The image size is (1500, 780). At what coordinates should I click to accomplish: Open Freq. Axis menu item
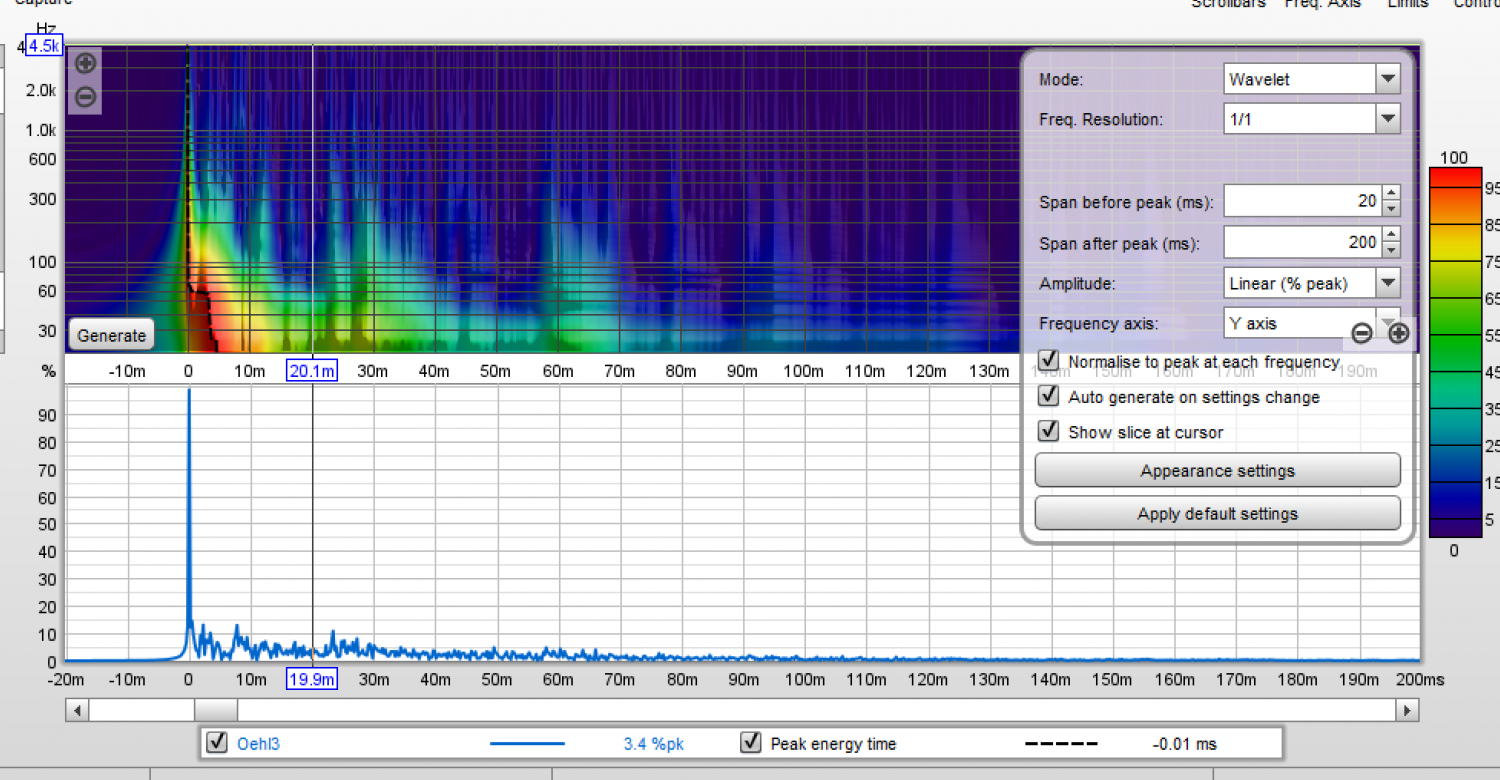tap(1322, 4)
